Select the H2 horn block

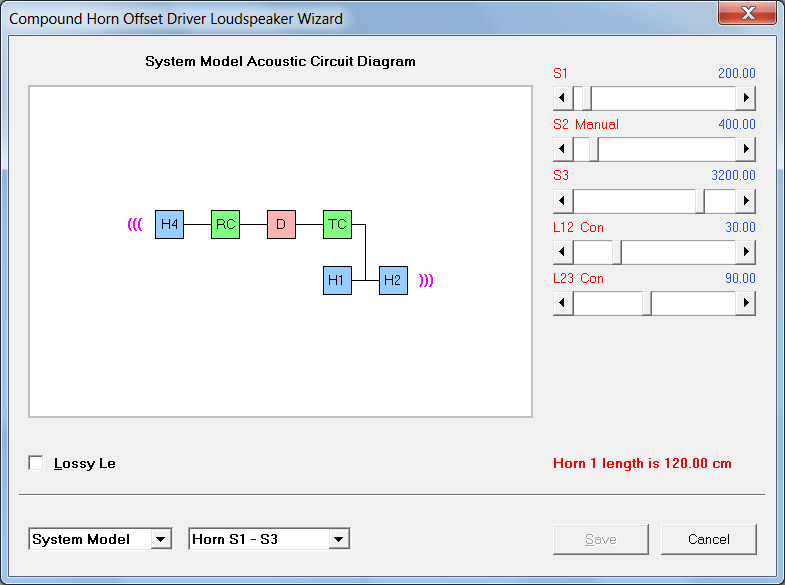point(394,280)
